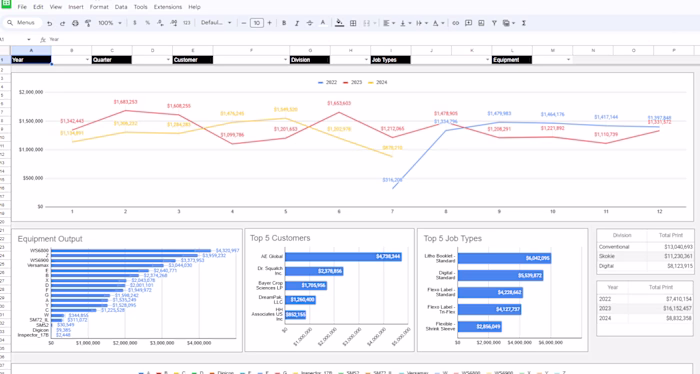
Task: Open the Default font dropdown
Action: tap(216, 23)
